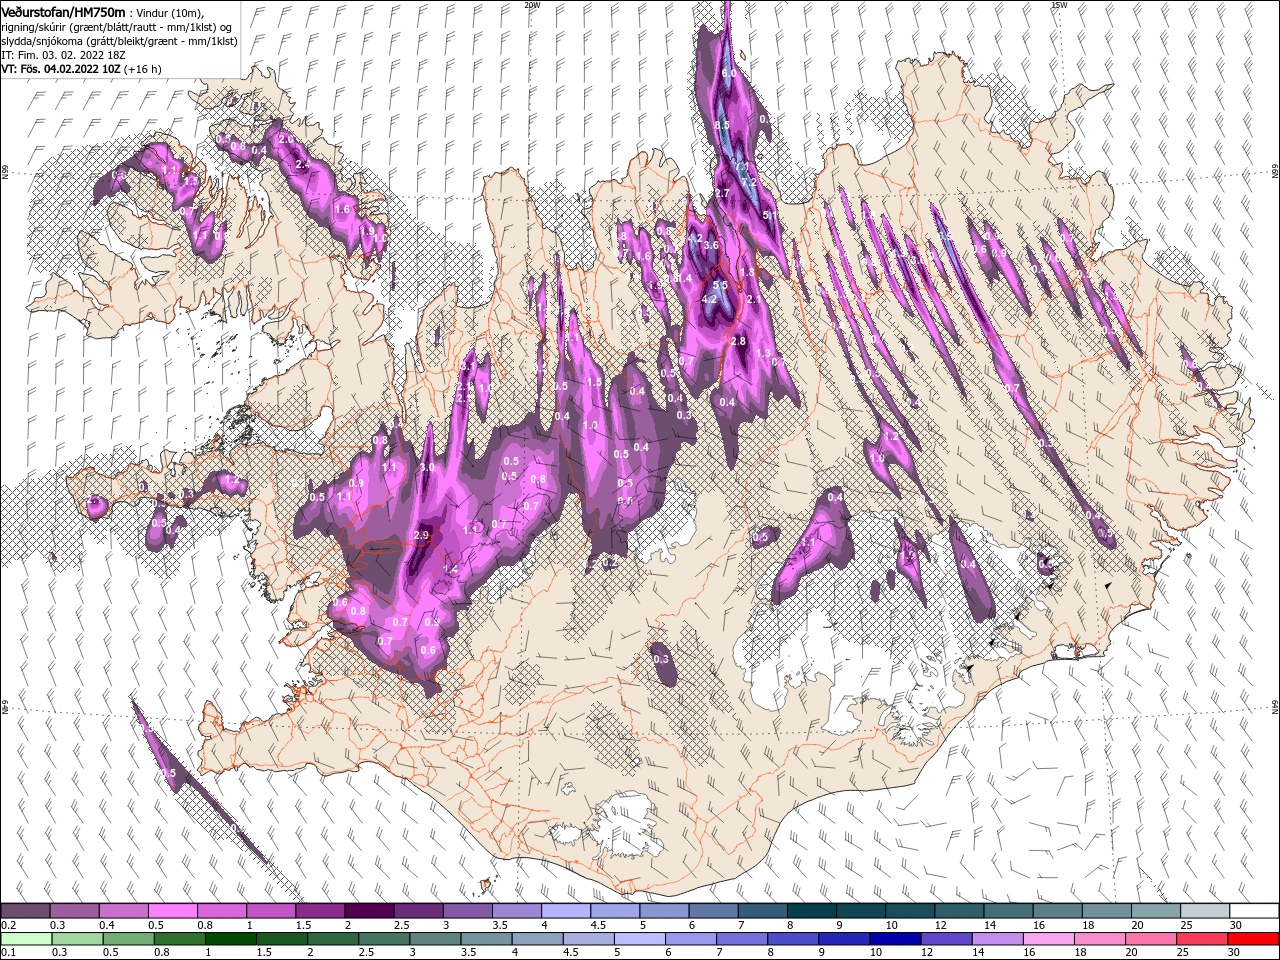Click the 'rigning/skúrir' legend description line

tap(117, 26)
